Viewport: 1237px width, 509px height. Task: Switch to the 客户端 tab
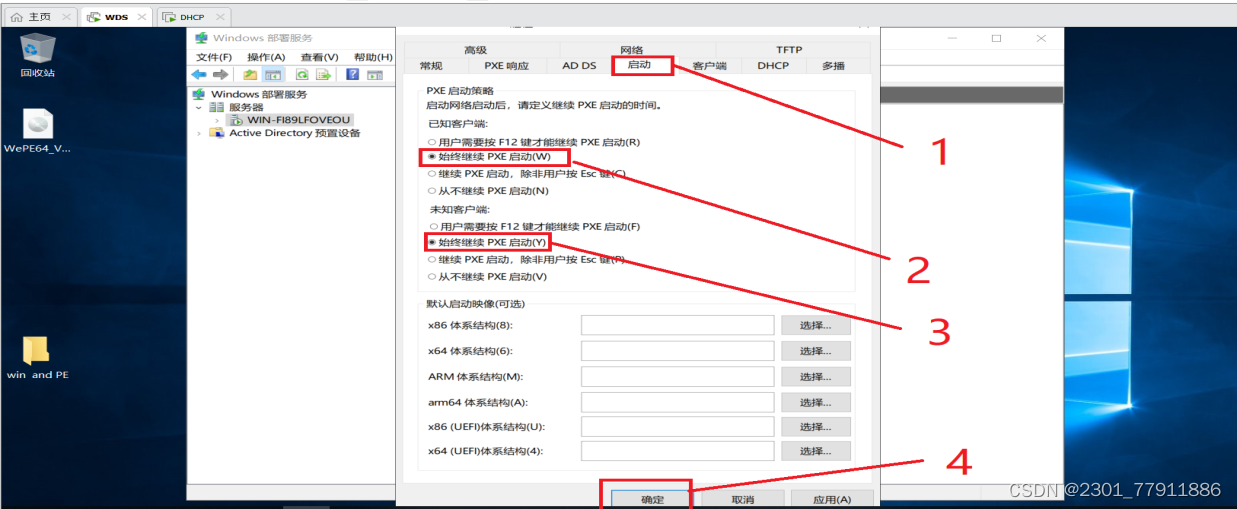click(x=709, y=66)
